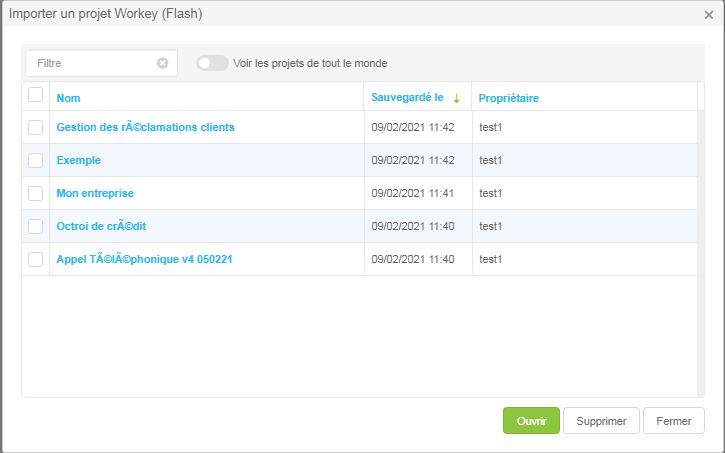725x453 pixels.
Task: Sort by the Nom column header
Action: 69,98
